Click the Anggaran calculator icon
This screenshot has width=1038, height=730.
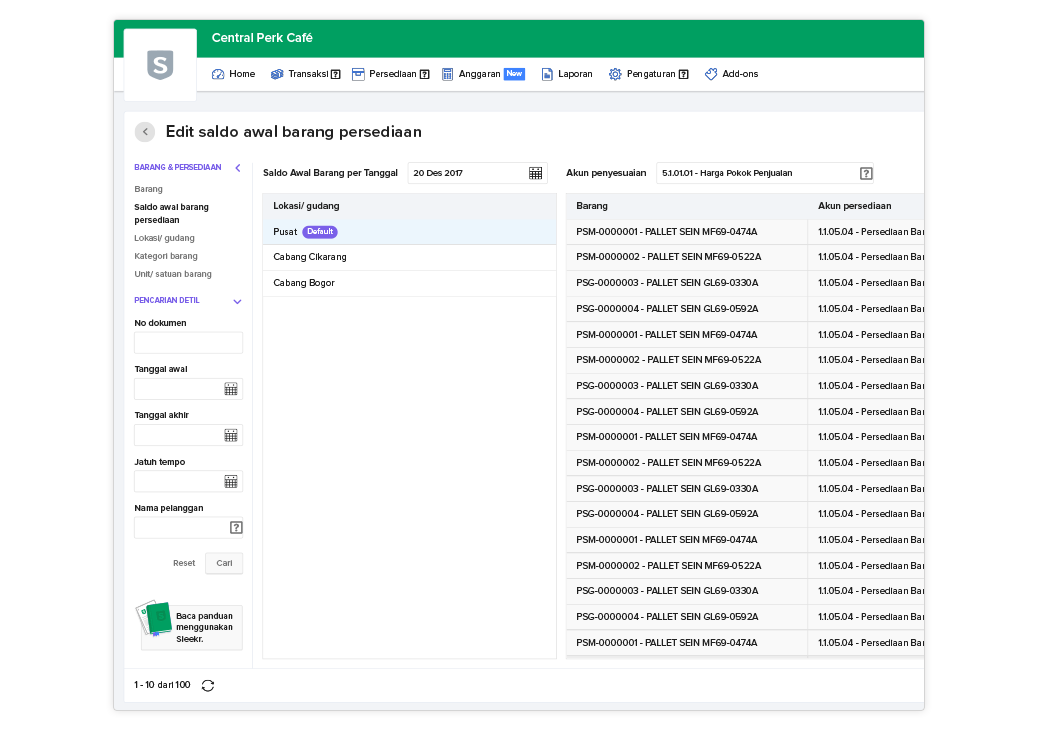click(x=448, y=74)
